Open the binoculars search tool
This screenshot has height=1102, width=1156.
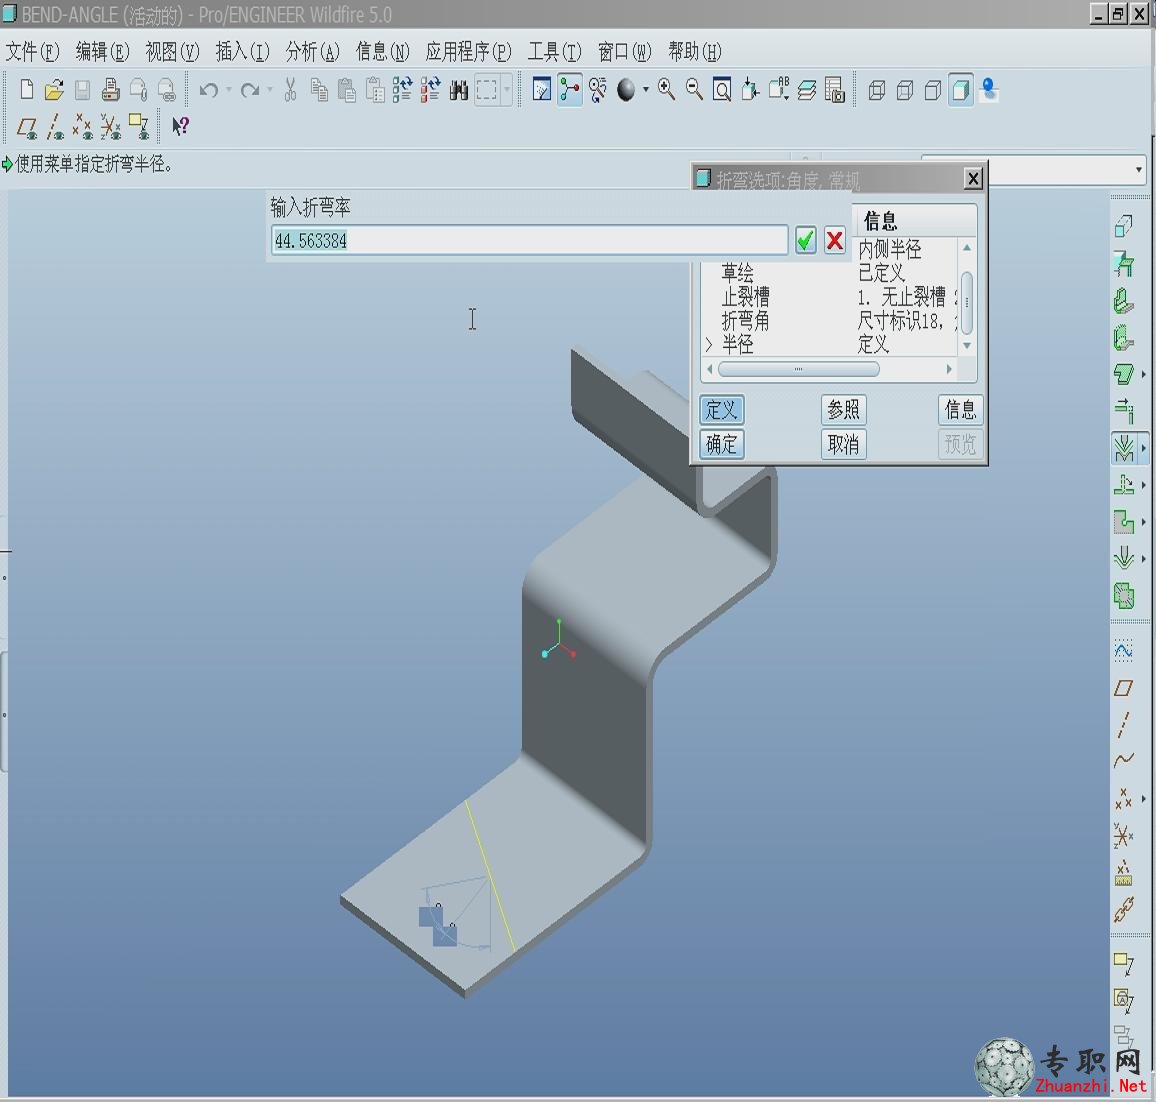pos(459,90)
